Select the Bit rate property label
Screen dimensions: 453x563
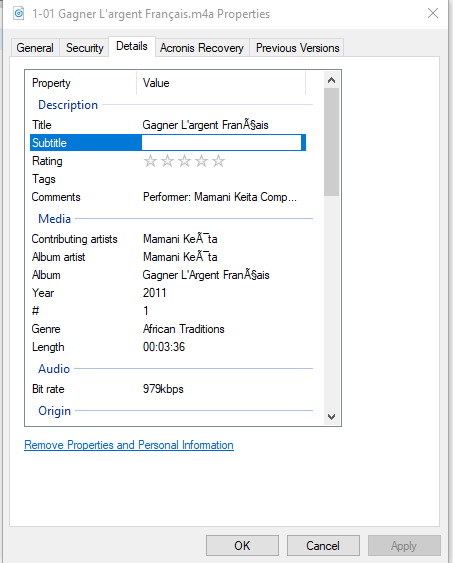48,389
